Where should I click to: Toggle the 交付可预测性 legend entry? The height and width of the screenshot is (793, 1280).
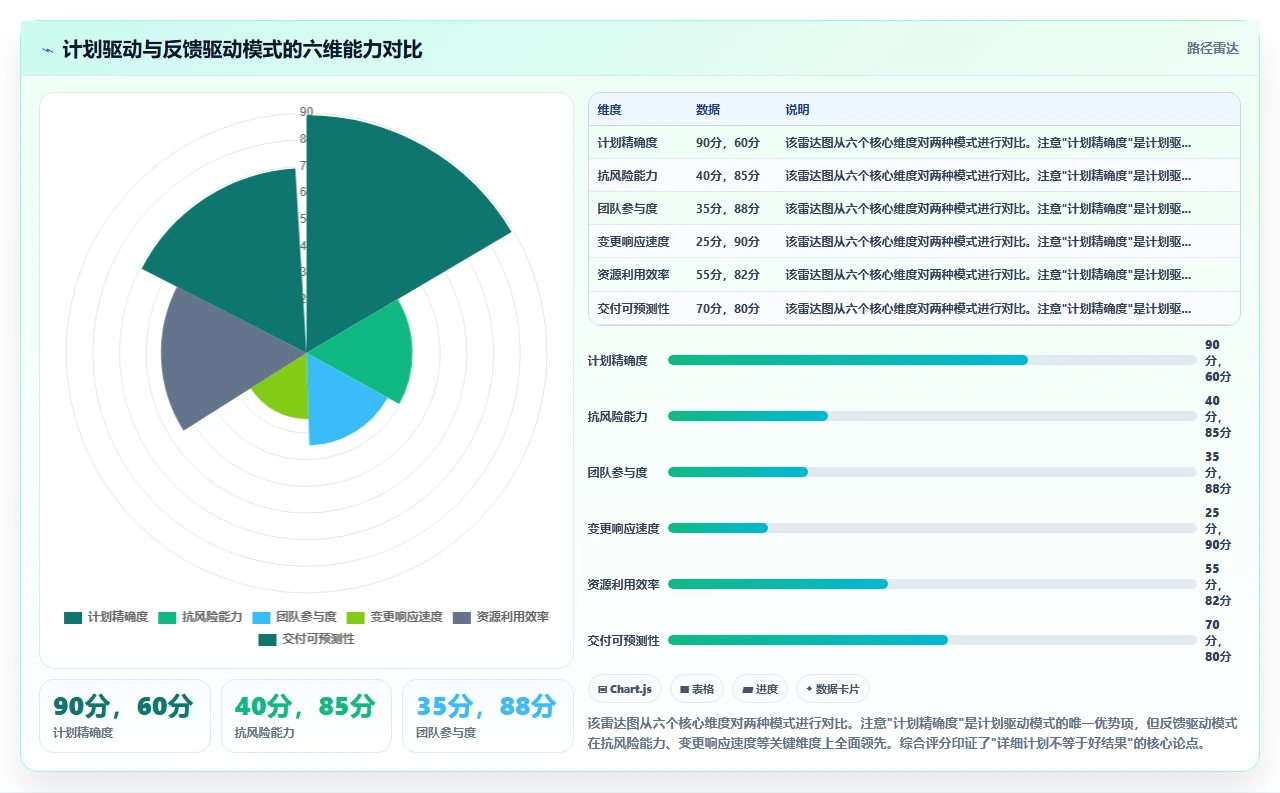[x=306, y=639]
